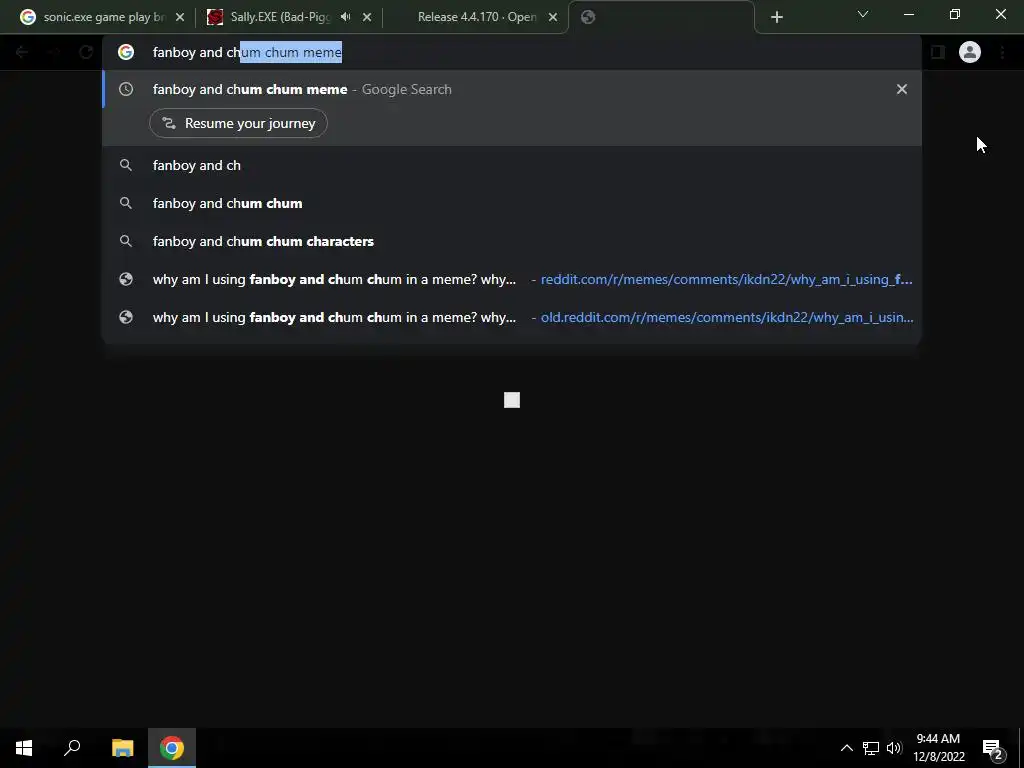This screenshot has width=1024, height=768.
Task: Click the Resume your journey button
Action: point(238,123)
